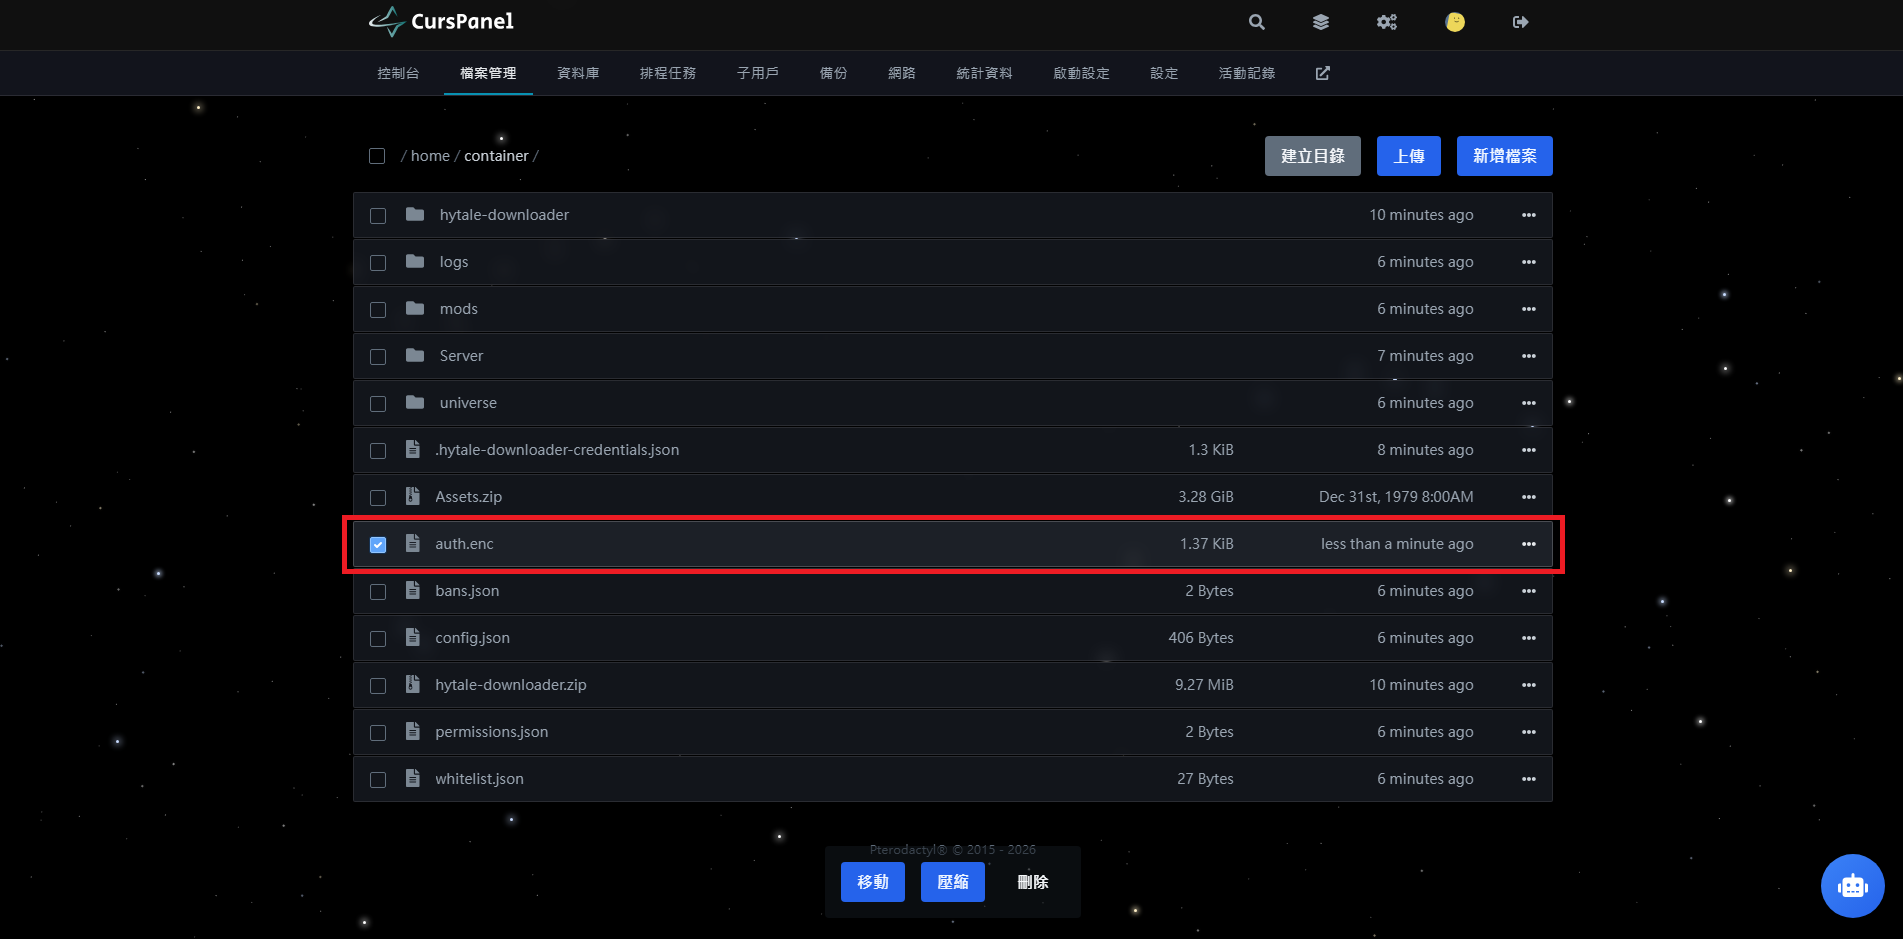Tick the checkbox for Assets.zip
This screenshot has height=939, width=1903.
point(378,498)
